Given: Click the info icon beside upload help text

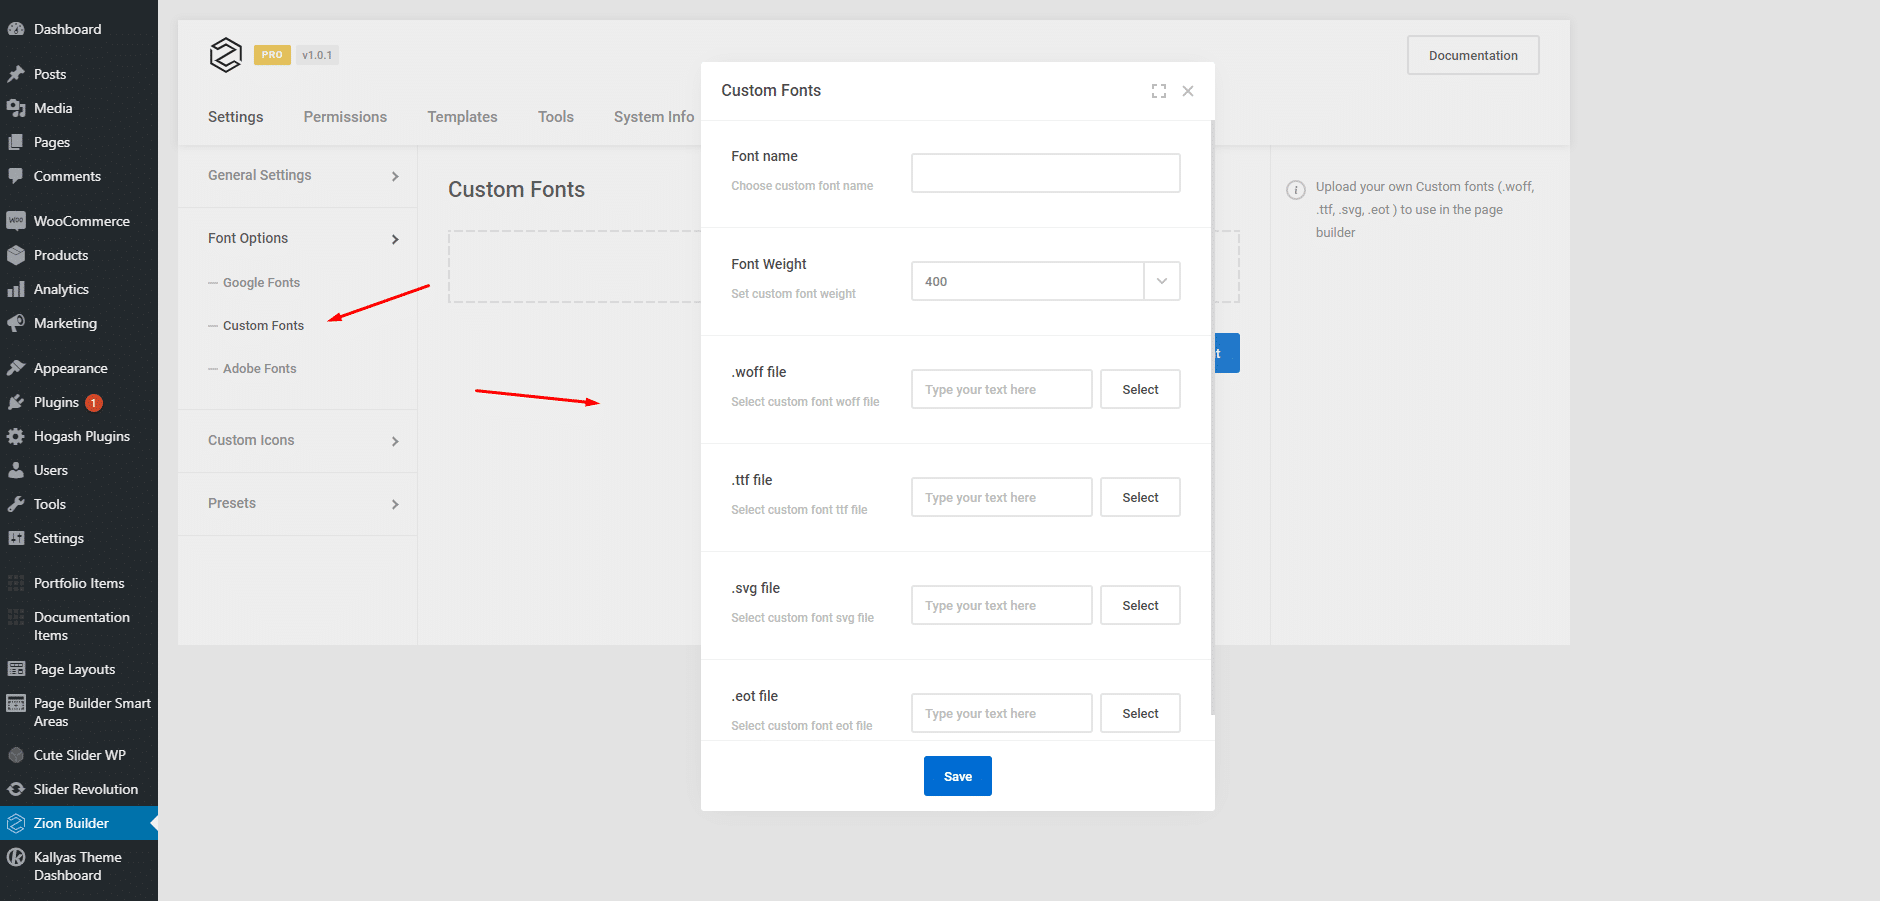Looking at the screenshot, I should [x=1295, y=190].
